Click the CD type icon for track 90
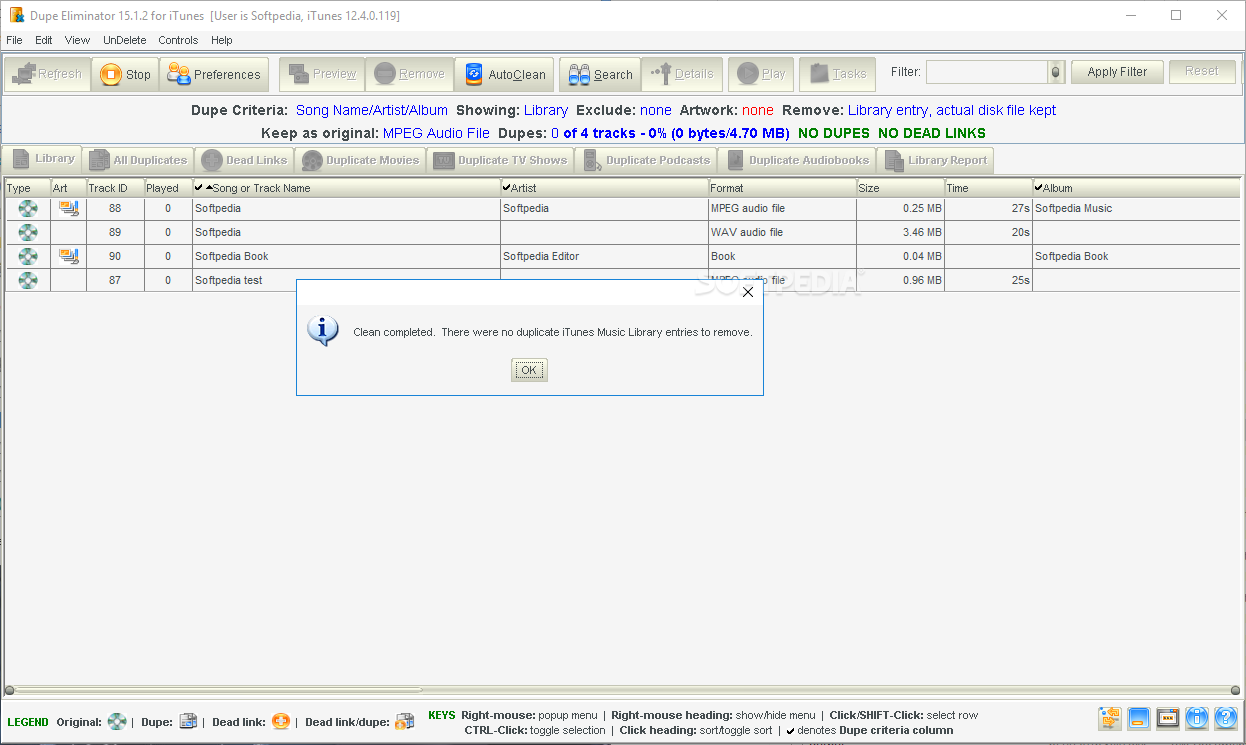1246x745 pixels. [x=28, y=256]
